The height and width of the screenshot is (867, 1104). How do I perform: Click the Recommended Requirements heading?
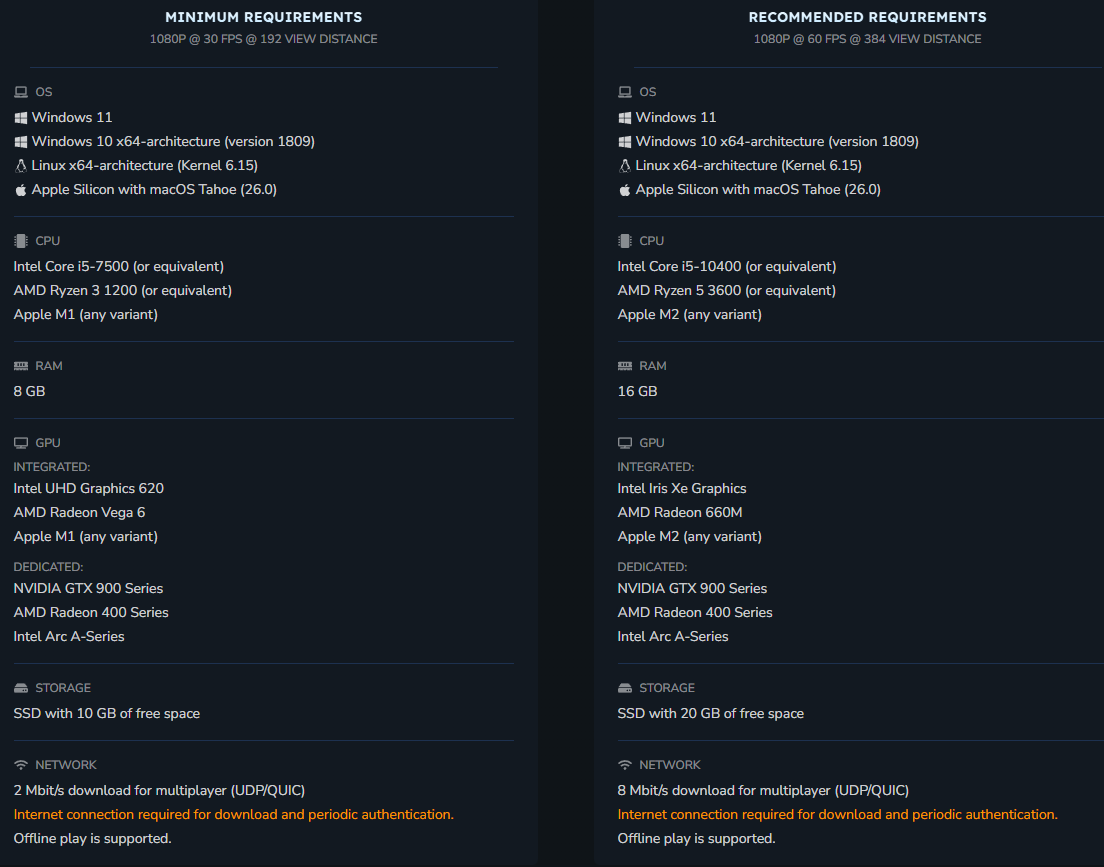pos(867,17)
